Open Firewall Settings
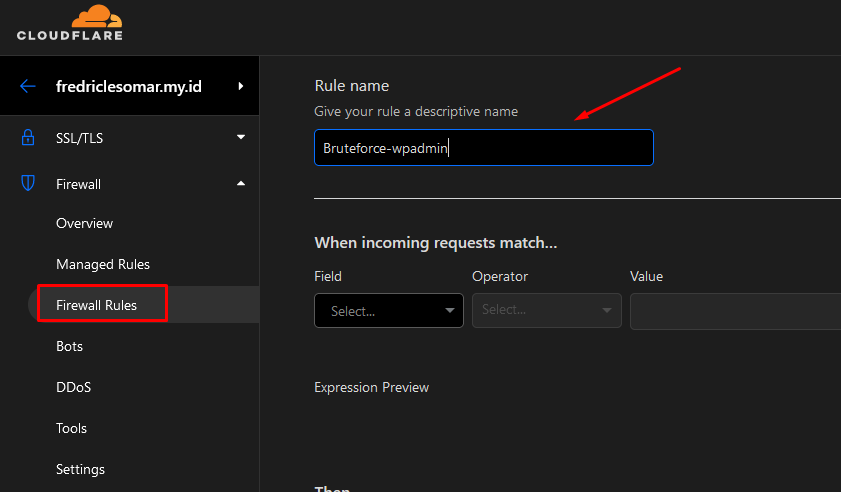Viewport: 841px width, 492px height. (80, 469)
